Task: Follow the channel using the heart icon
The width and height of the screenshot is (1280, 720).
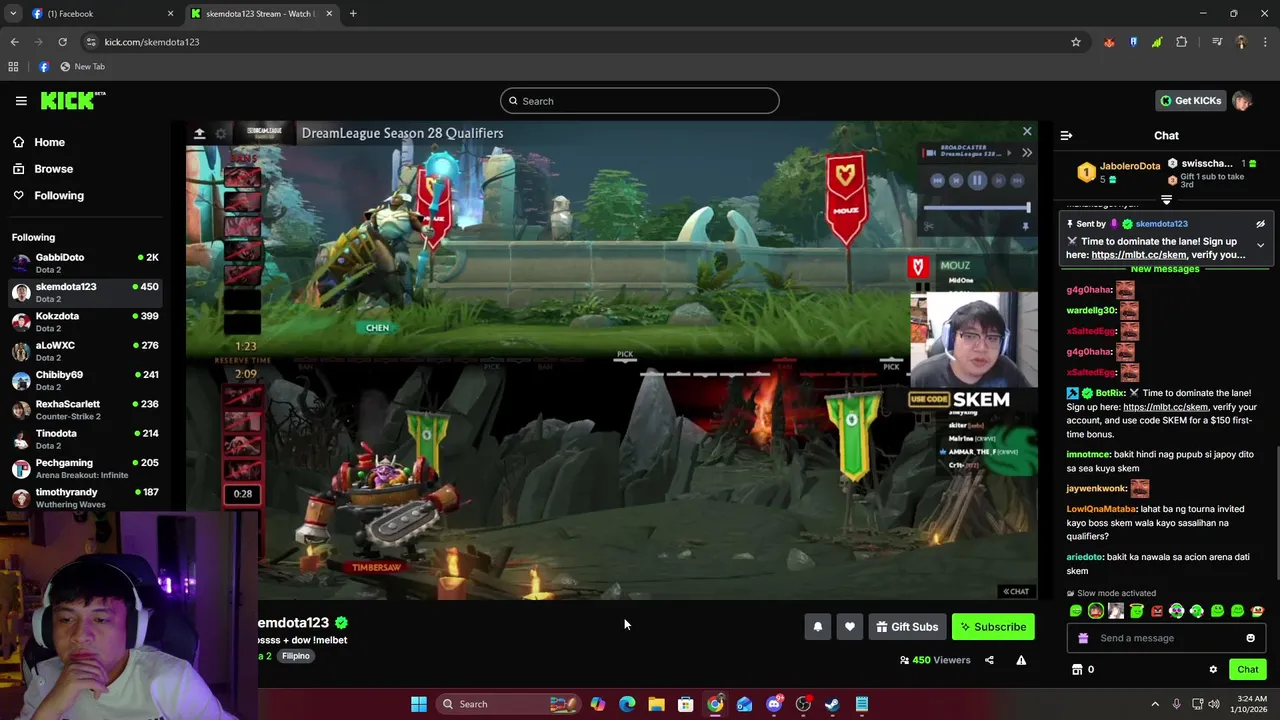Action: (850, 627)
